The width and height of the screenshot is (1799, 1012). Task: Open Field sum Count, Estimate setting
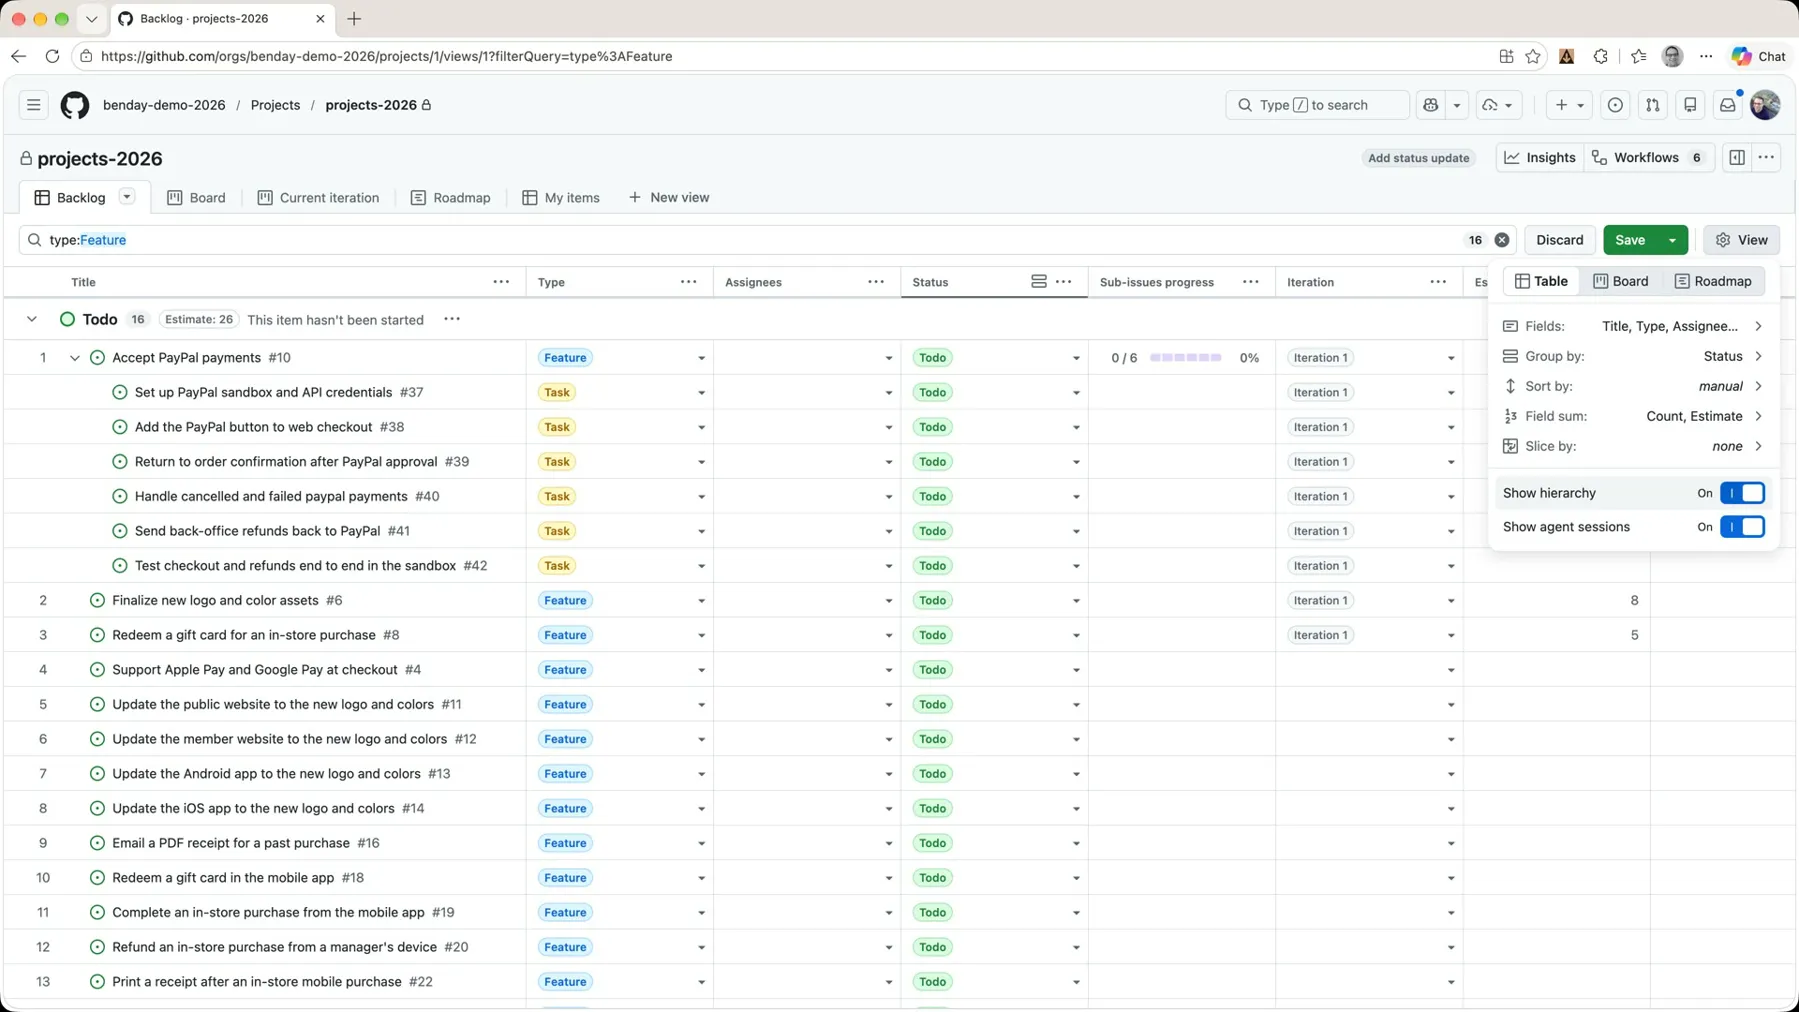tap(1633, 416)
